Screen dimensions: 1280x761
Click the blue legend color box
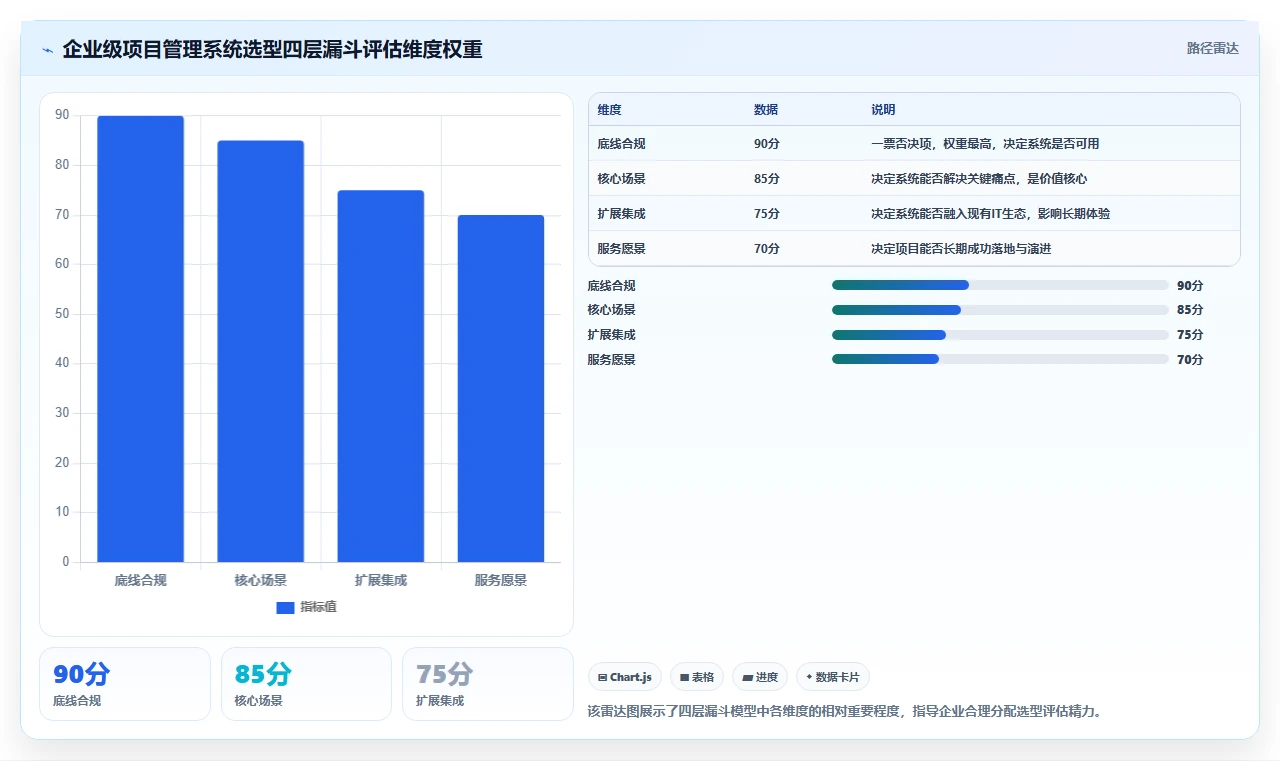tap(285, 607)
